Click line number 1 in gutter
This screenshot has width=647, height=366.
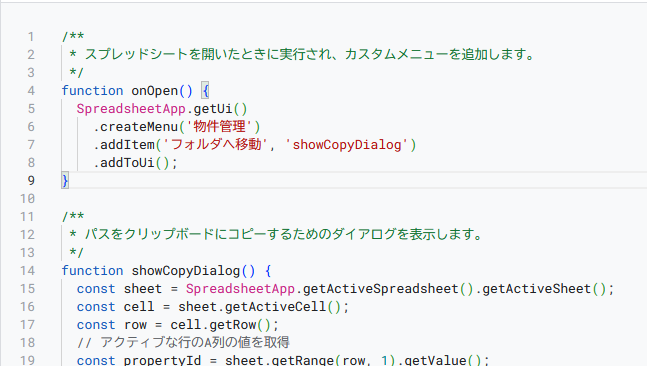coord(31,37)
